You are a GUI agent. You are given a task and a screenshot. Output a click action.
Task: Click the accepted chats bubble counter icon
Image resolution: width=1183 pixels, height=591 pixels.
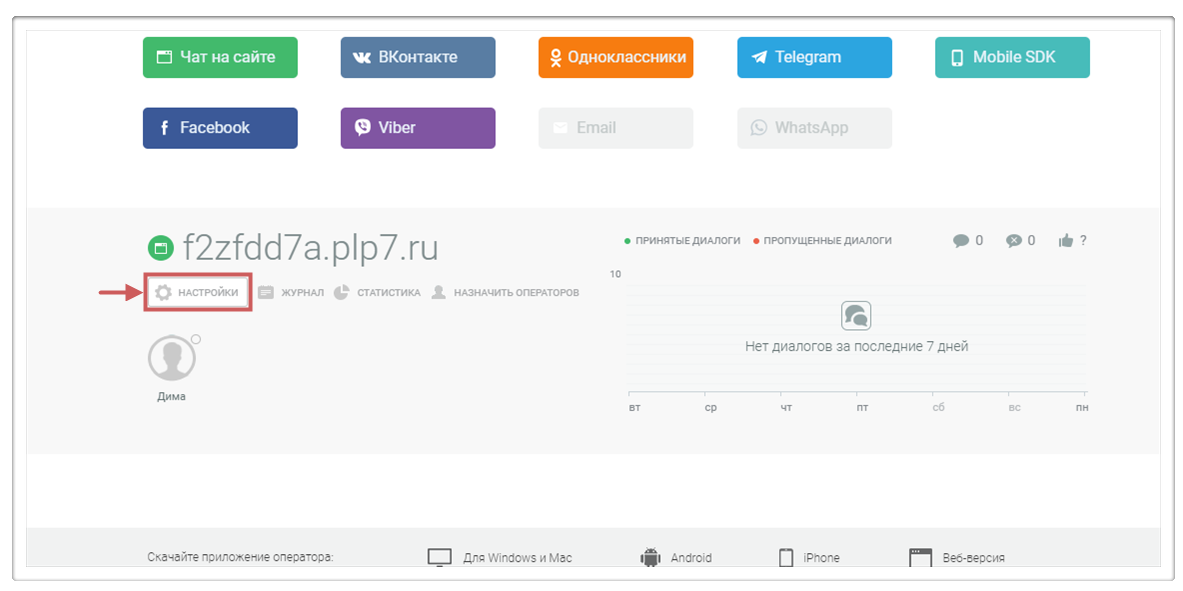click(961, 241)
